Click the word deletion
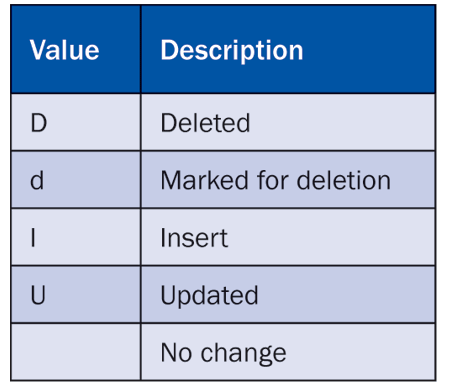The width and height of the screenshot is (453, 391). pos(344,180)
